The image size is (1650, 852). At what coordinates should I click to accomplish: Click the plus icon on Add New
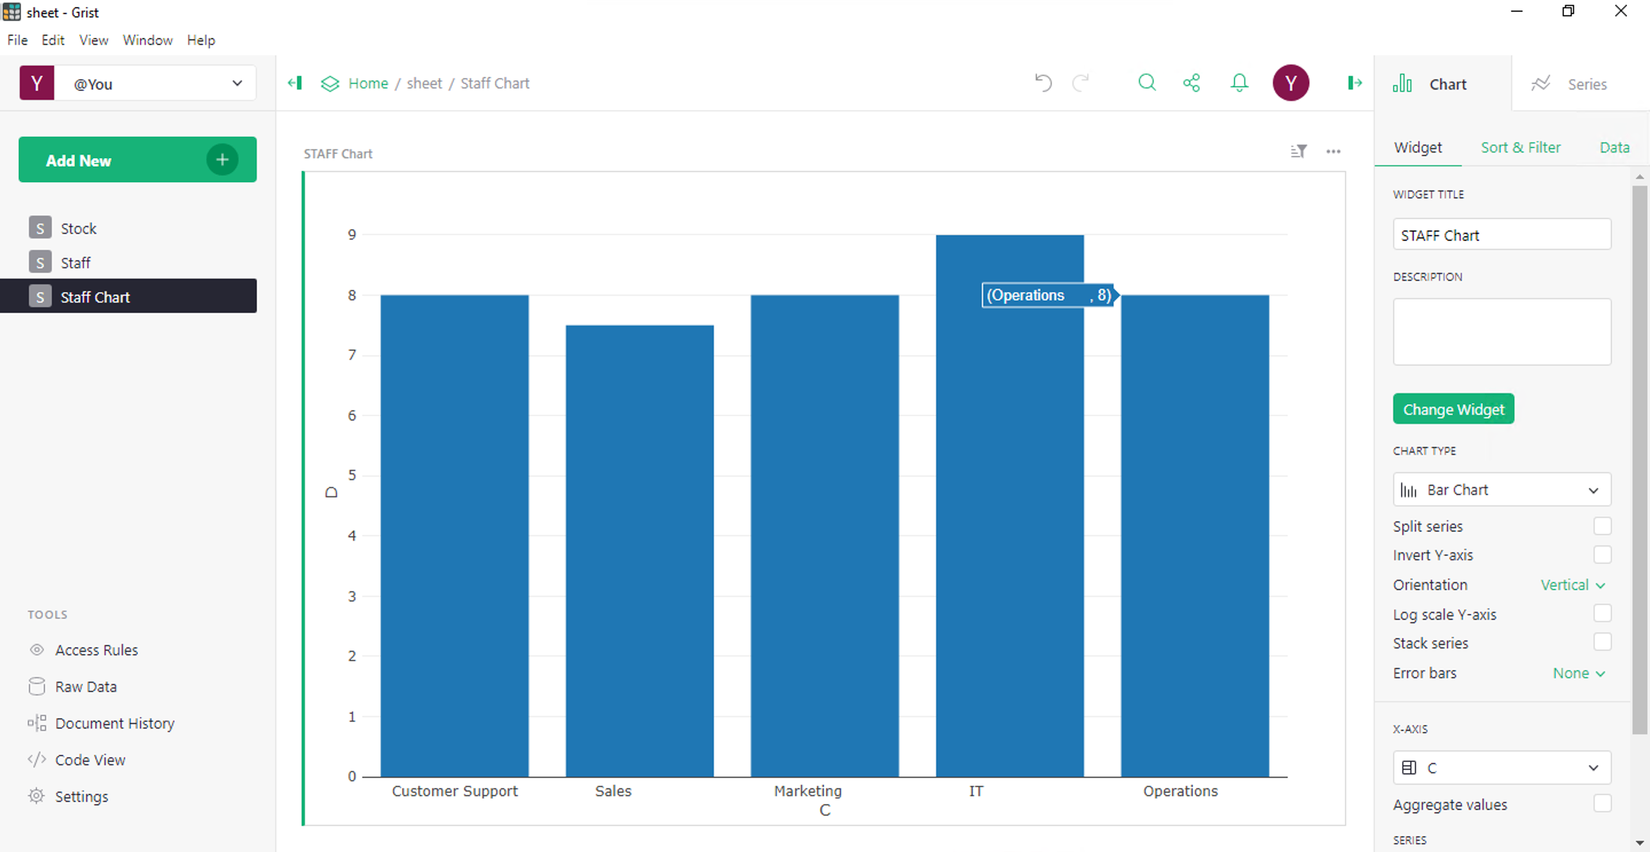click(222, 160)
